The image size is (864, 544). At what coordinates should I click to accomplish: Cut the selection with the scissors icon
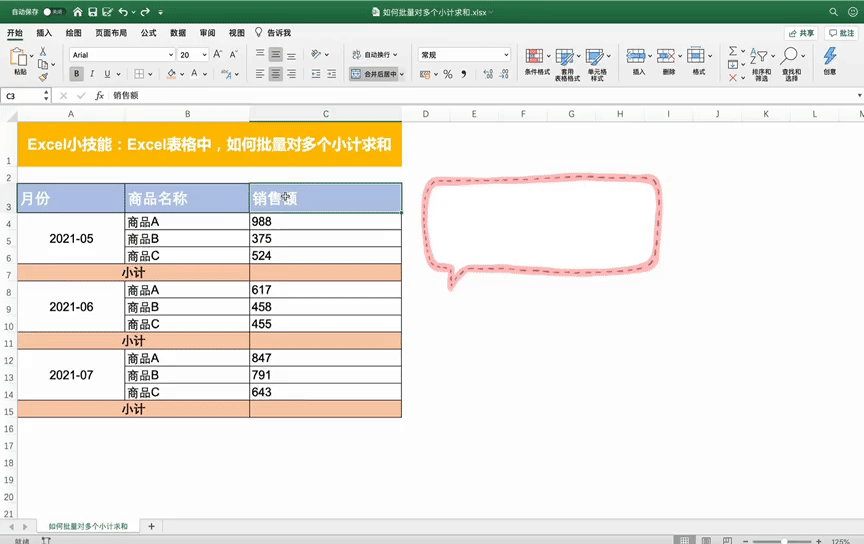coord(43,51)
